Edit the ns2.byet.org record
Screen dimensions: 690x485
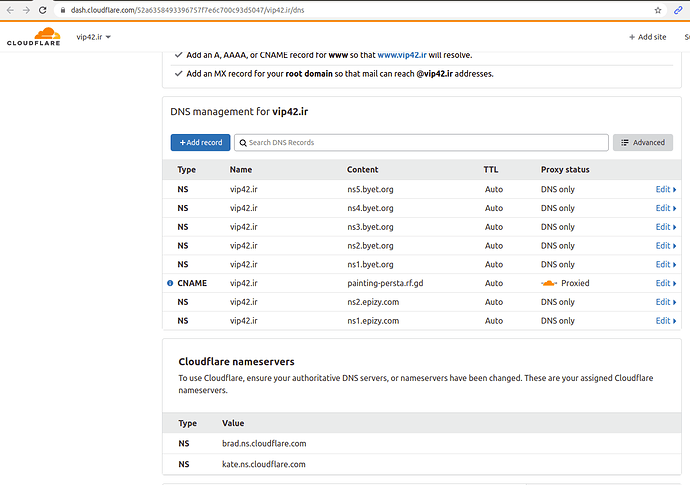tap(666, 246)
